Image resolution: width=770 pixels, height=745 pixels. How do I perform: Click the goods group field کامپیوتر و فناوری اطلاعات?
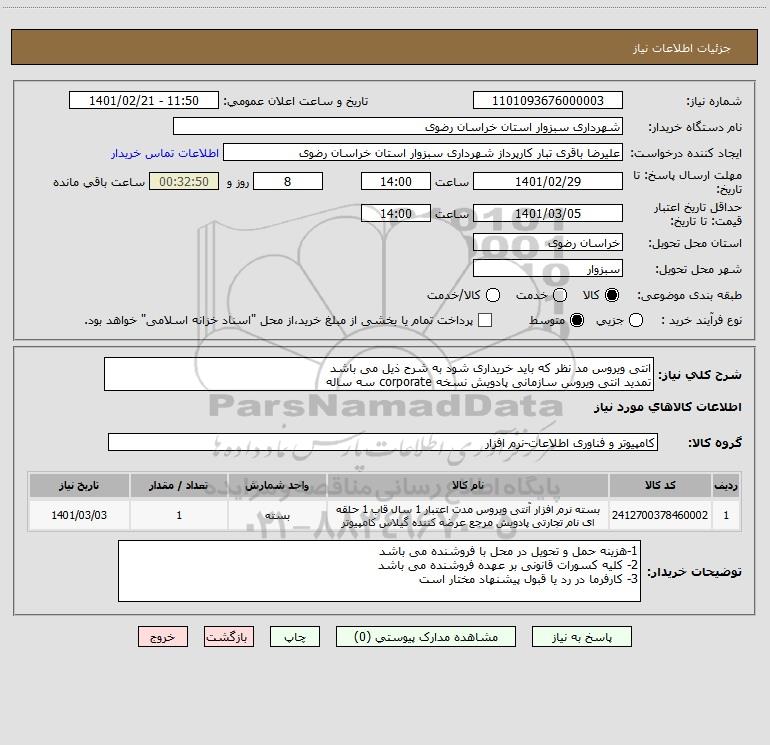coord(383,442)
